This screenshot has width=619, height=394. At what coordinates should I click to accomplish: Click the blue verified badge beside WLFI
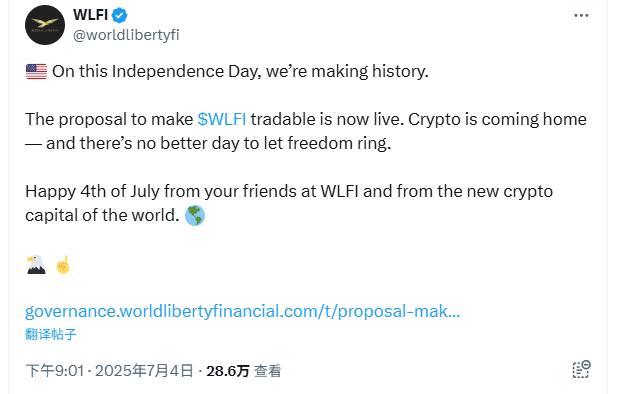[120, 15]
